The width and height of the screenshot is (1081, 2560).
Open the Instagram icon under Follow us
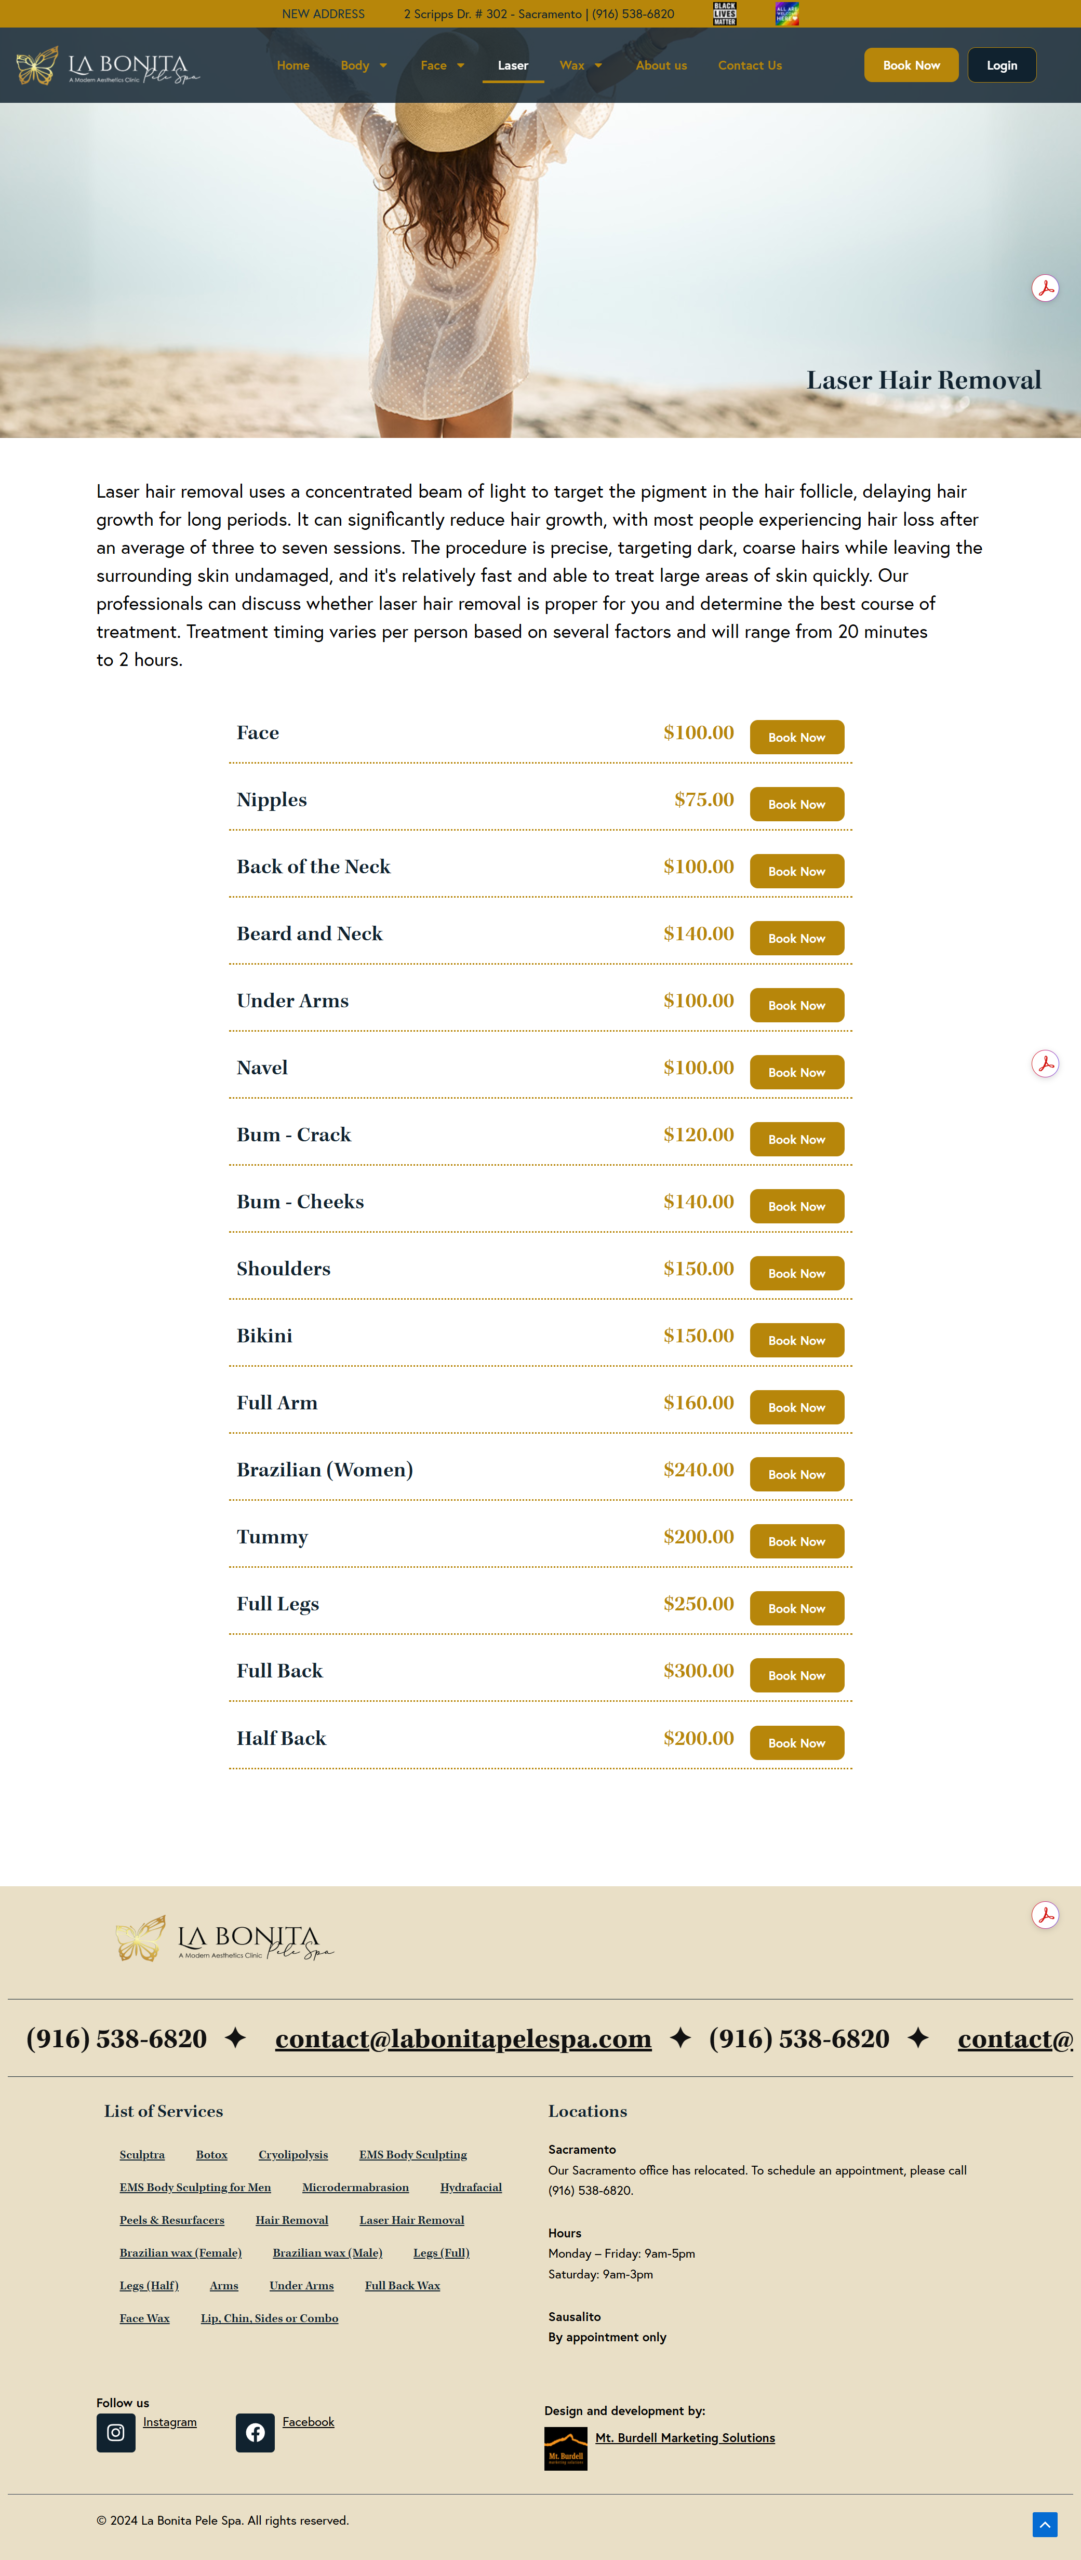(116, 2432)
